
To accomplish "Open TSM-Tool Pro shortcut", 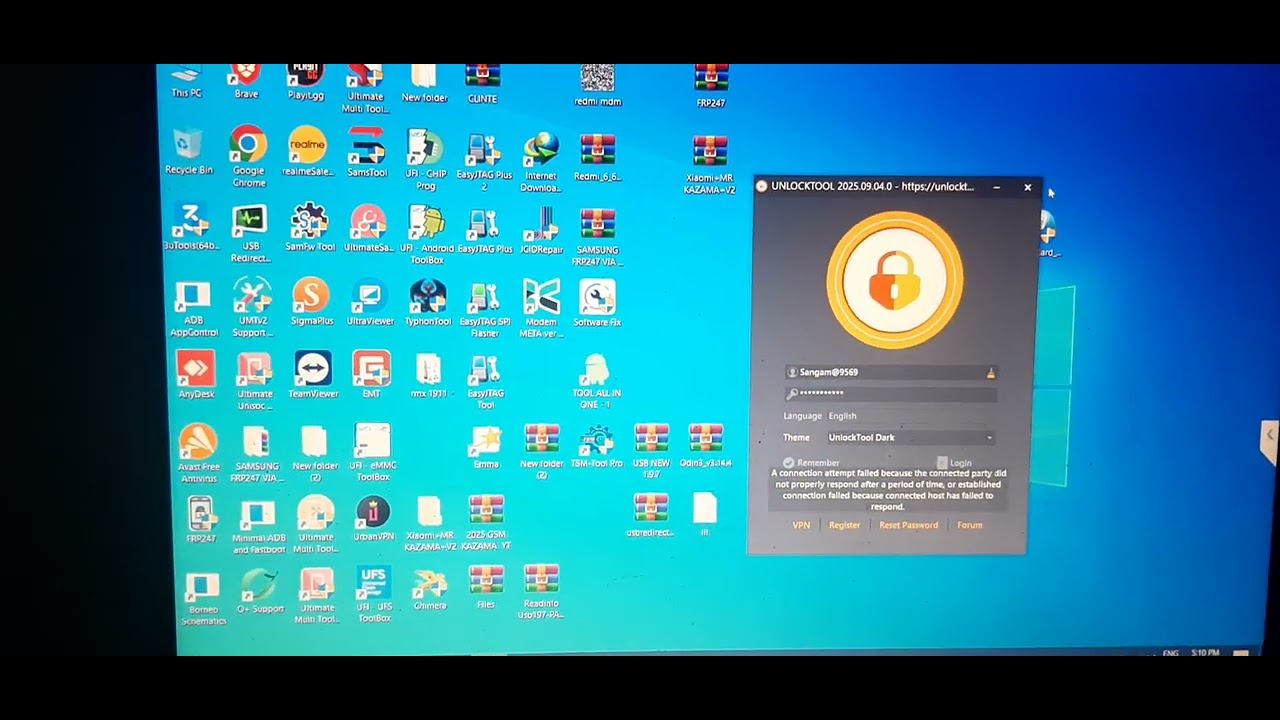I will tap(597, 446).
